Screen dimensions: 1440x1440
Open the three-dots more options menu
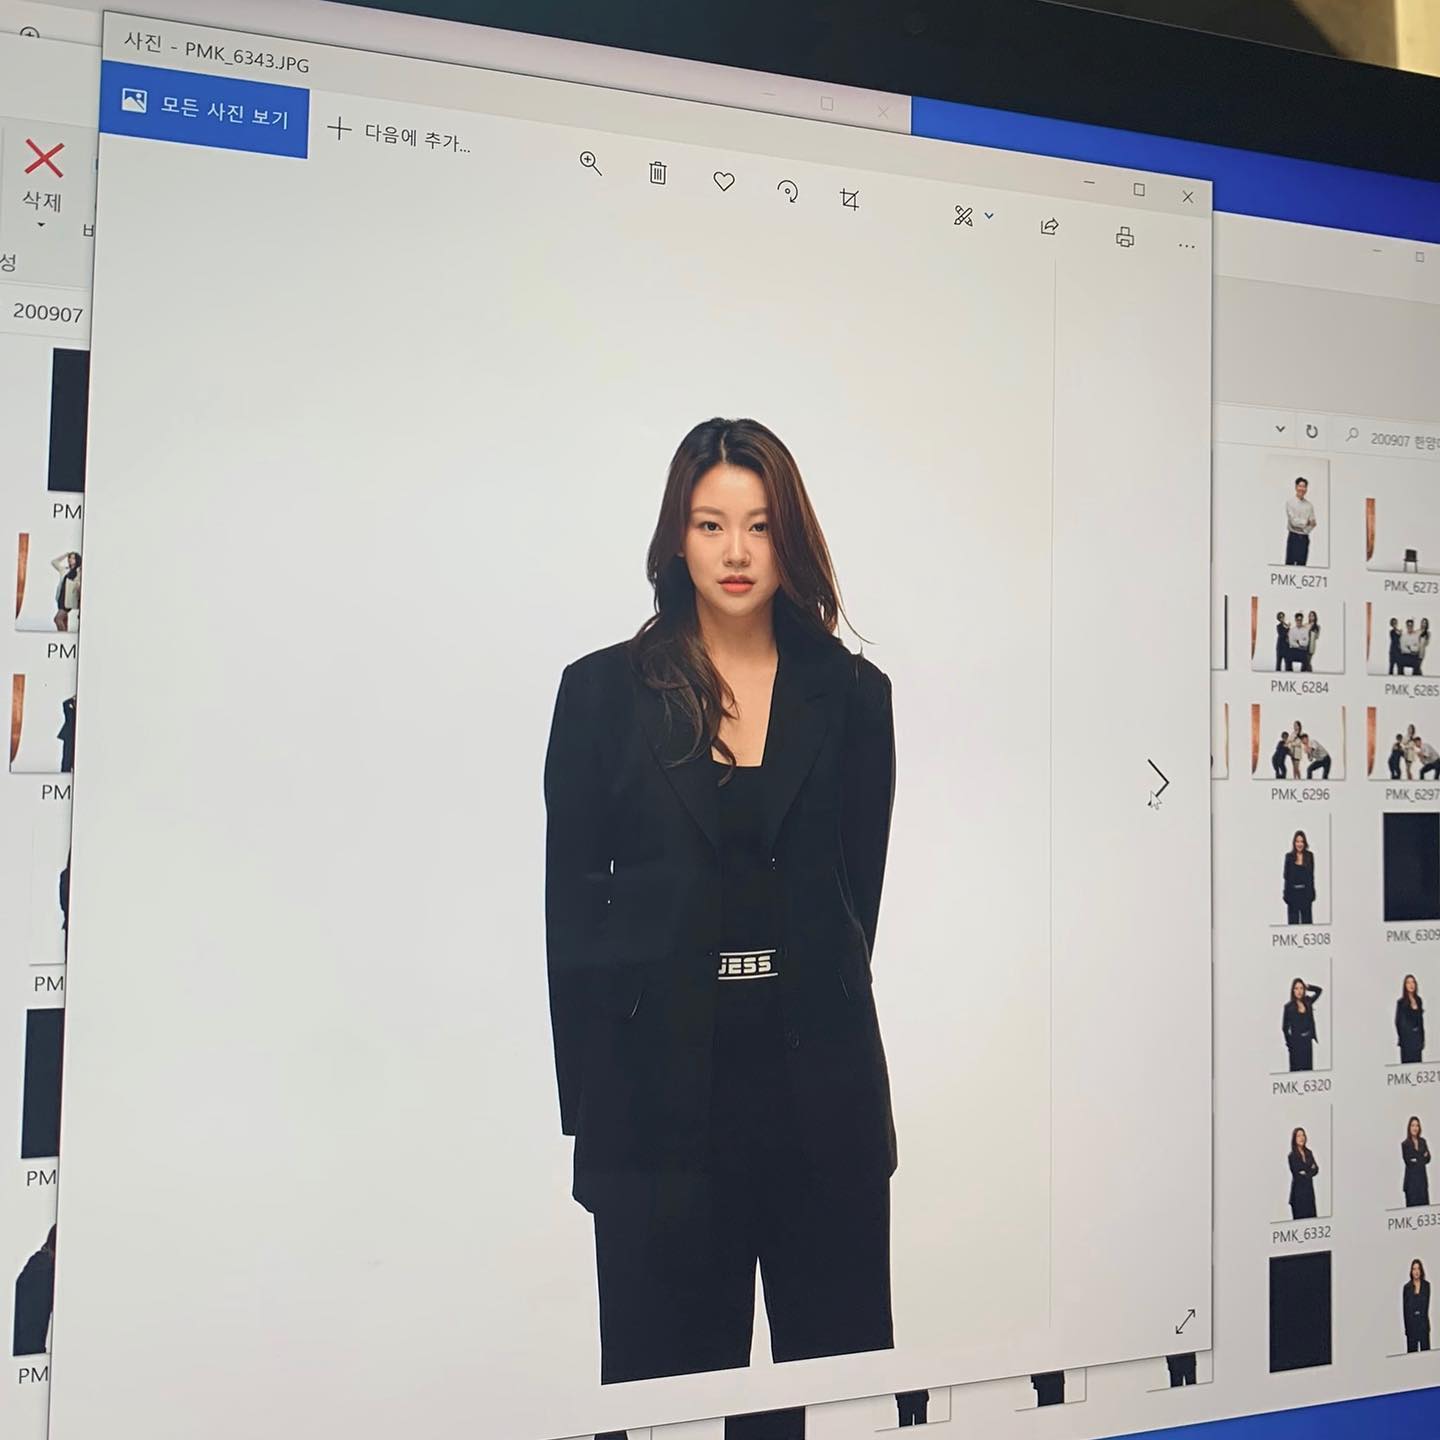(x=1187, y=246)
